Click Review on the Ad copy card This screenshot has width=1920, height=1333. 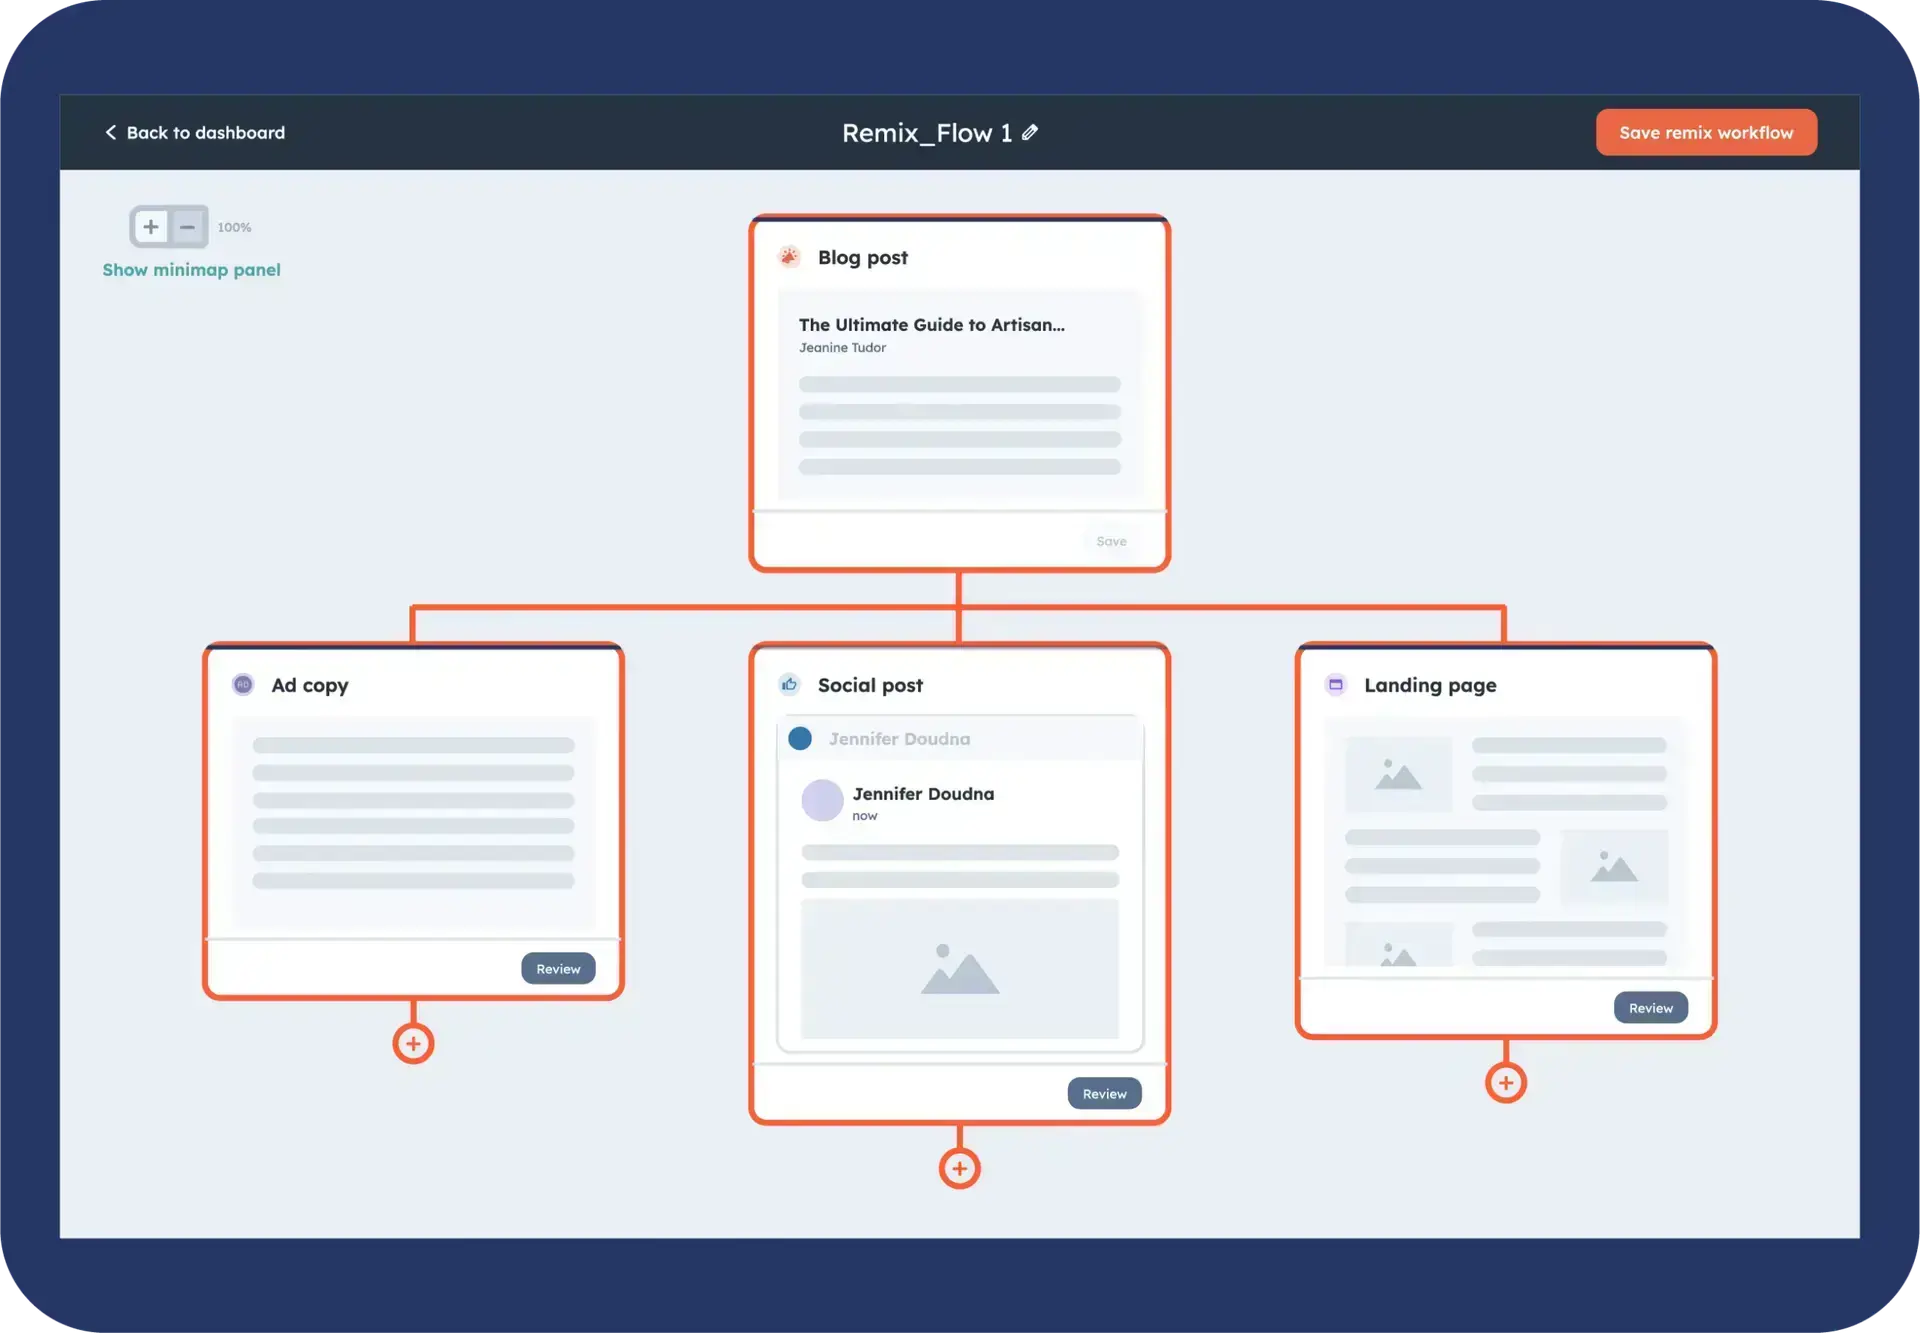[558, 968]
